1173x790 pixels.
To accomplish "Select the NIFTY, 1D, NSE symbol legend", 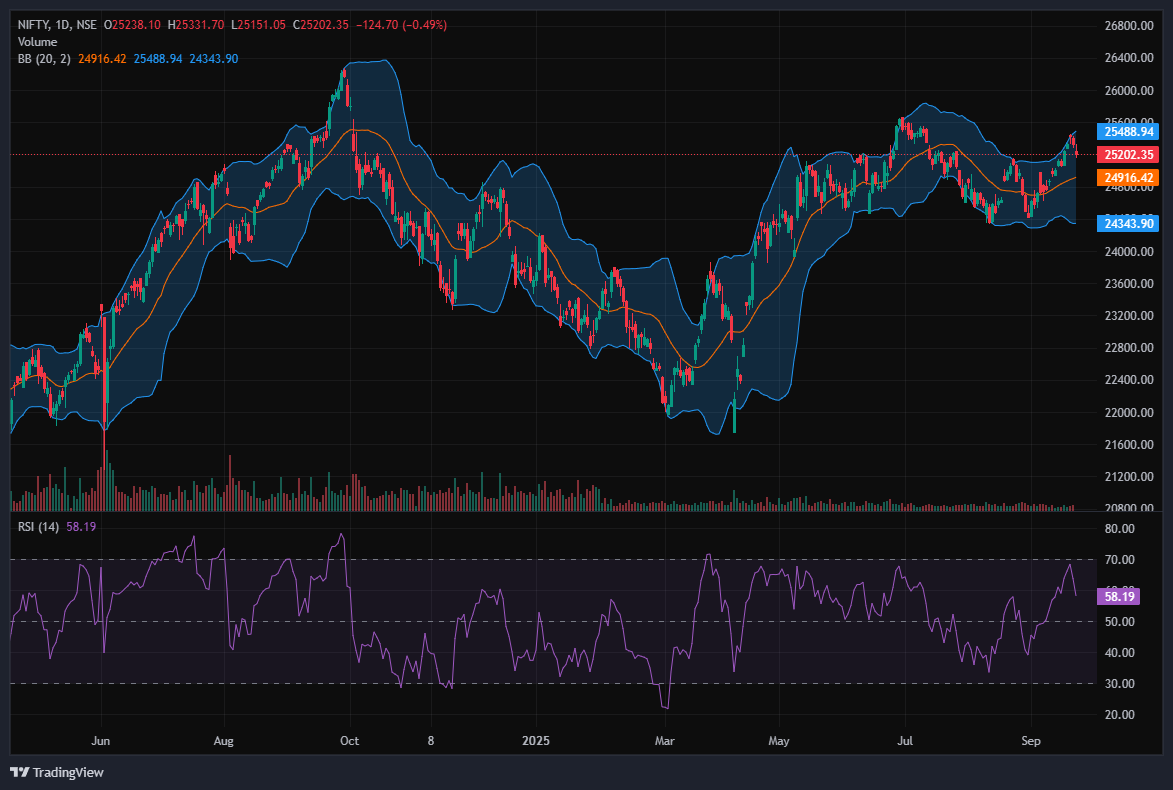I will tap(57, 25).
